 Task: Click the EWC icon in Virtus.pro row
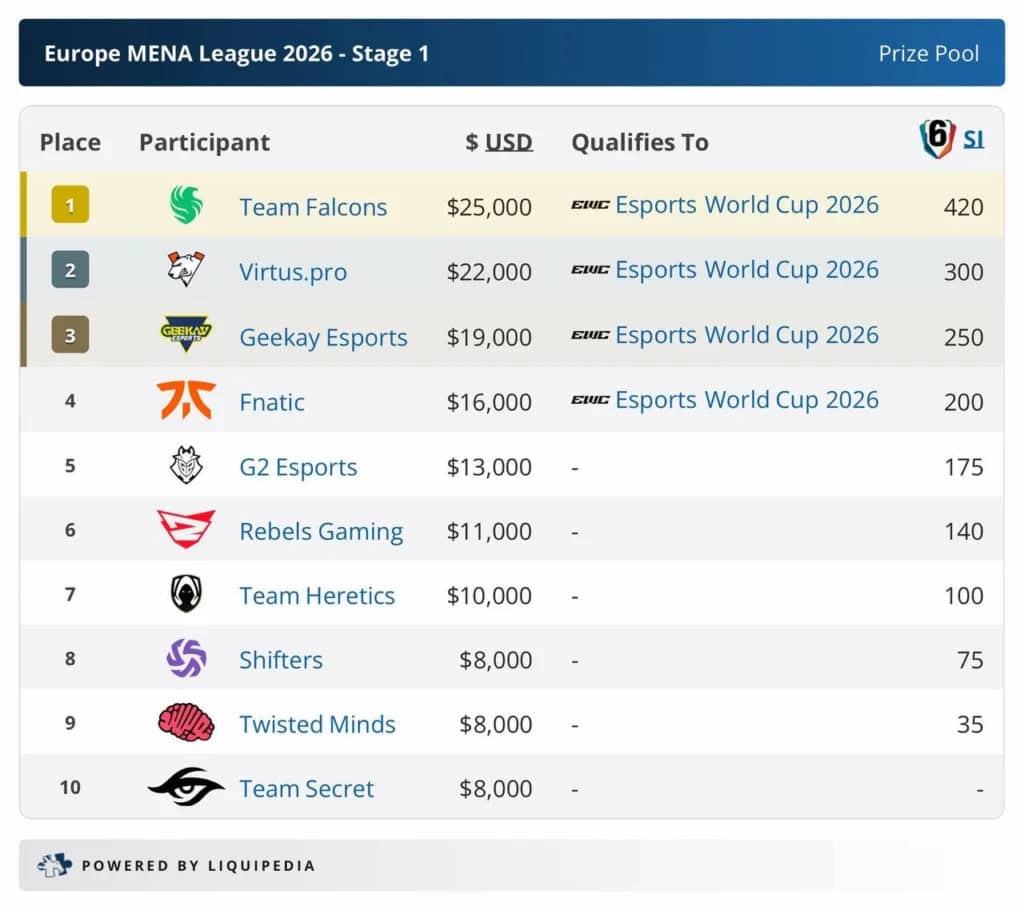pos(590,270)
